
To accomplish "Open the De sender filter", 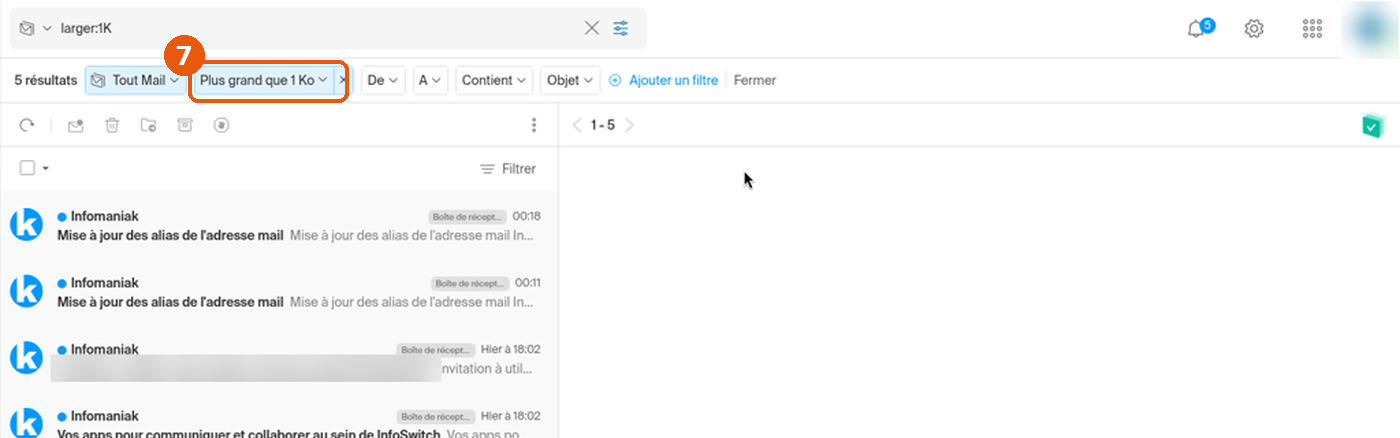I will pyautogui.click(x=382, y=80).
